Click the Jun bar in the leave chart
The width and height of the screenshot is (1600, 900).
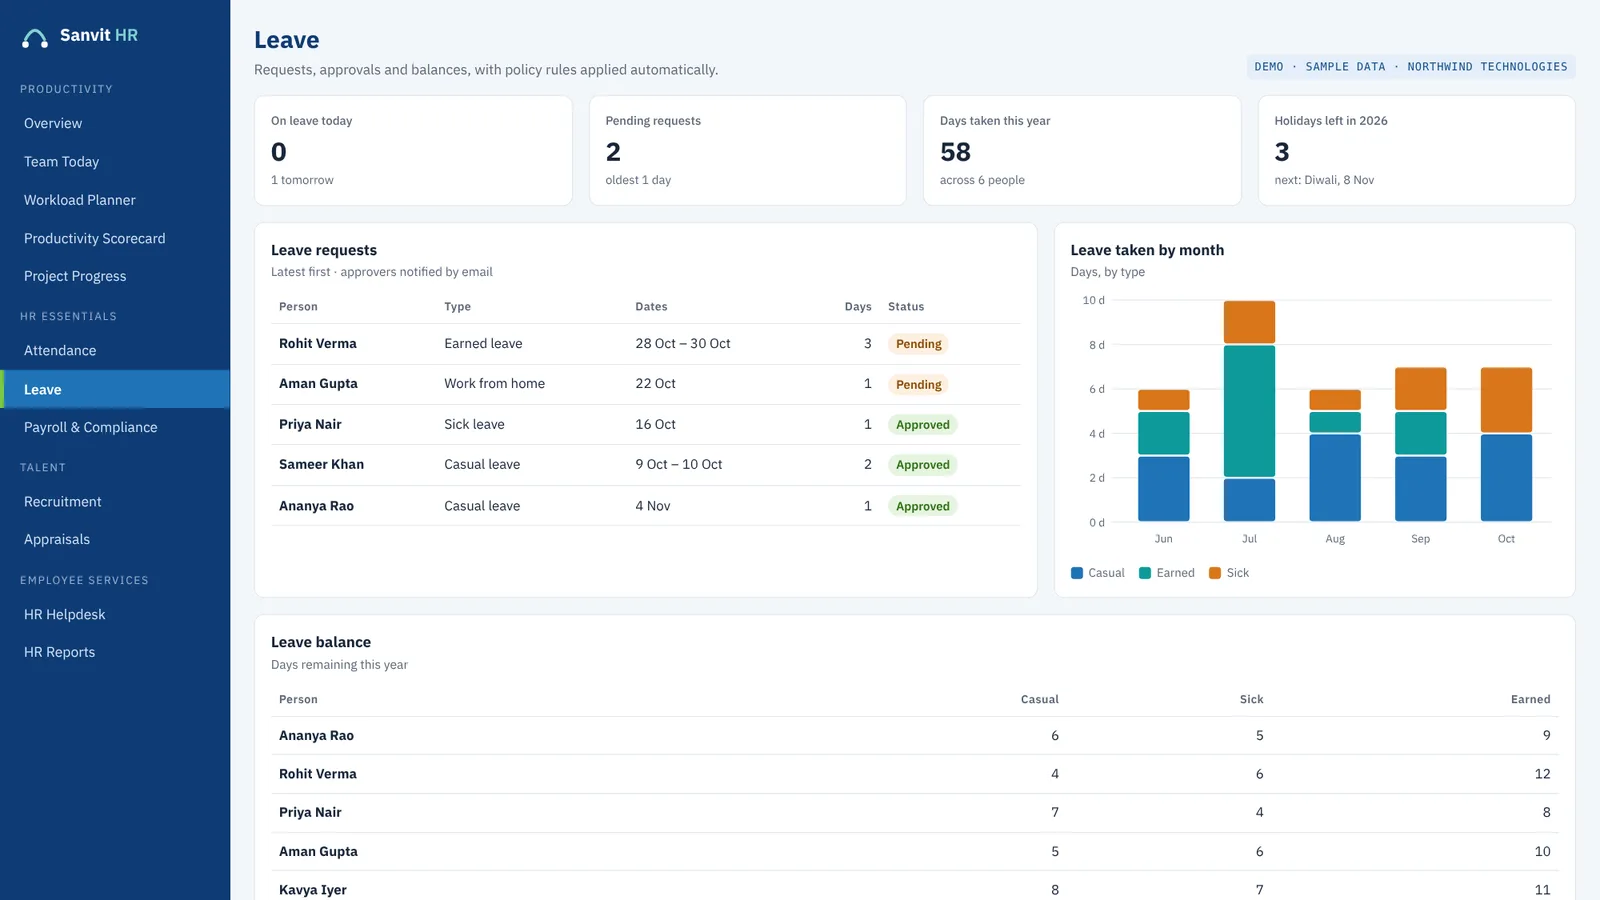coord(1164,455)
